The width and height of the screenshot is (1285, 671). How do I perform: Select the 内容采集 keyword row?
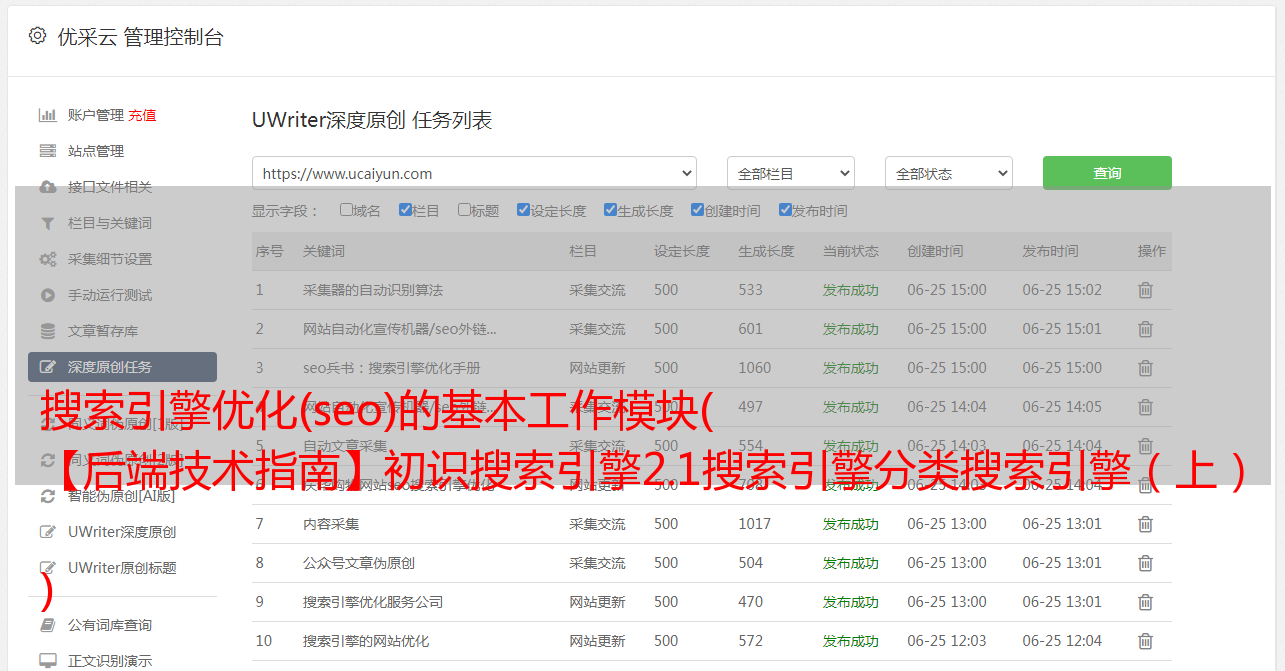tap(331, 524)
